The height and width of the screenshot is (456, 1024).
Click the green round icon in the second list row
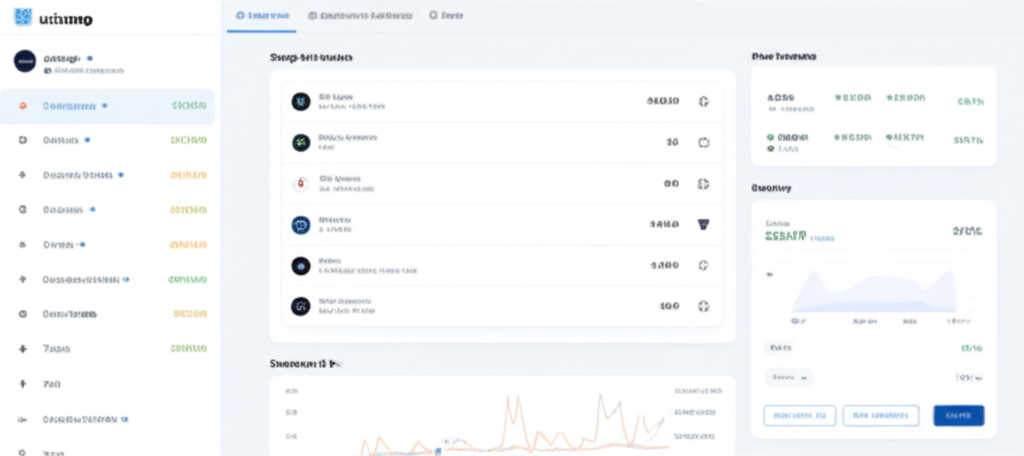(299, 142)
